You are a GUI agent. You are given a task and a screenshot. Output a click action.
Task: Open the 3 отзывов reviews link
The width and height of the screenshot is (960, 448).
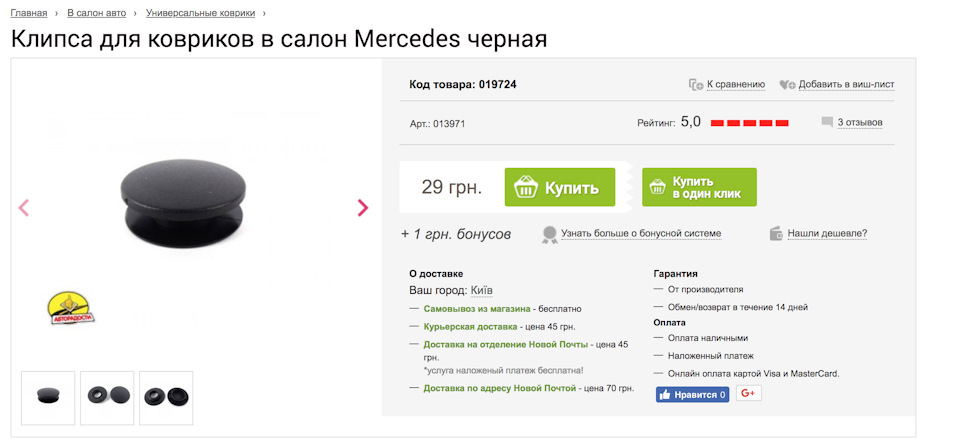click(860, 122)
